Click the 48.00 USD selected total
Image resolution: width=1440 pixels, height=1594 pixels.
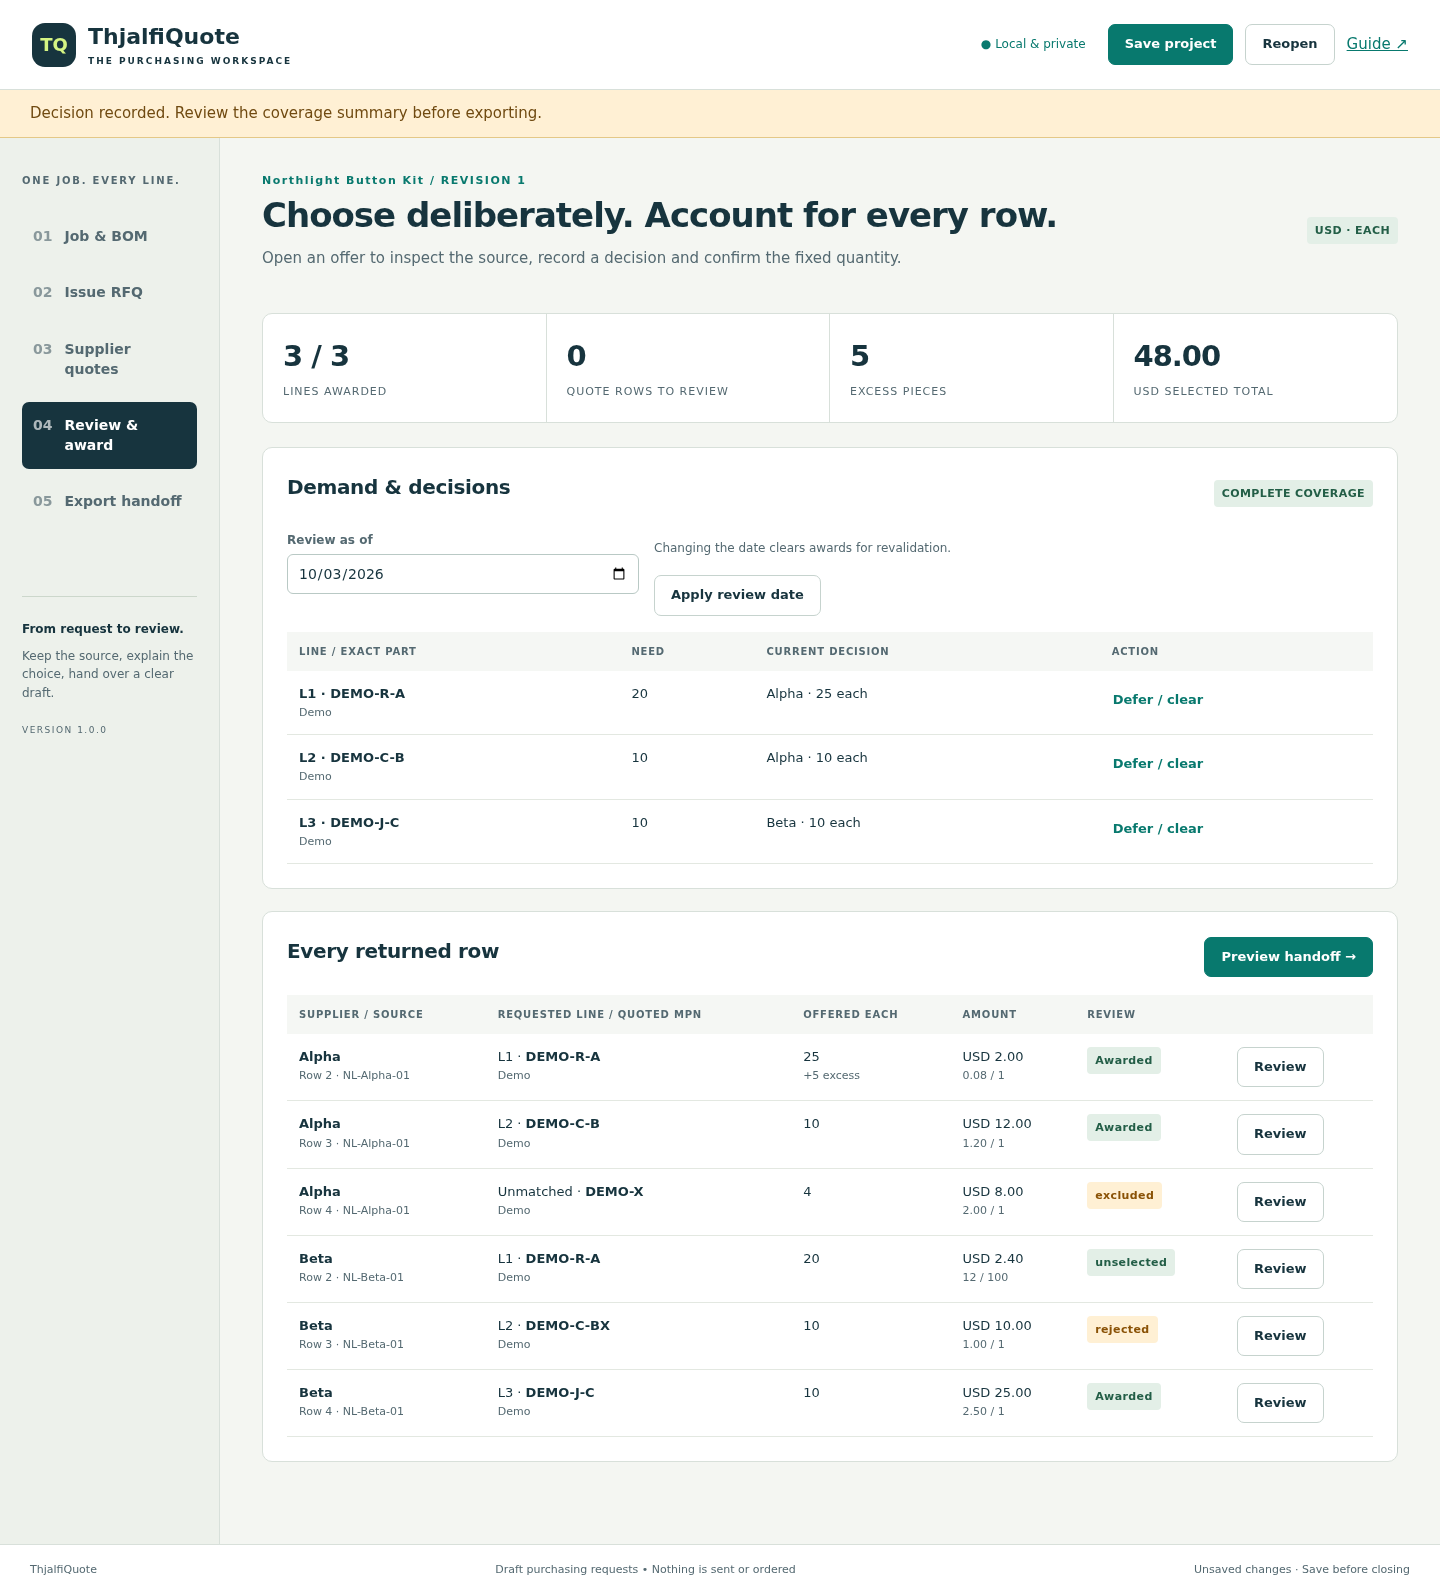click(1177, 356)
